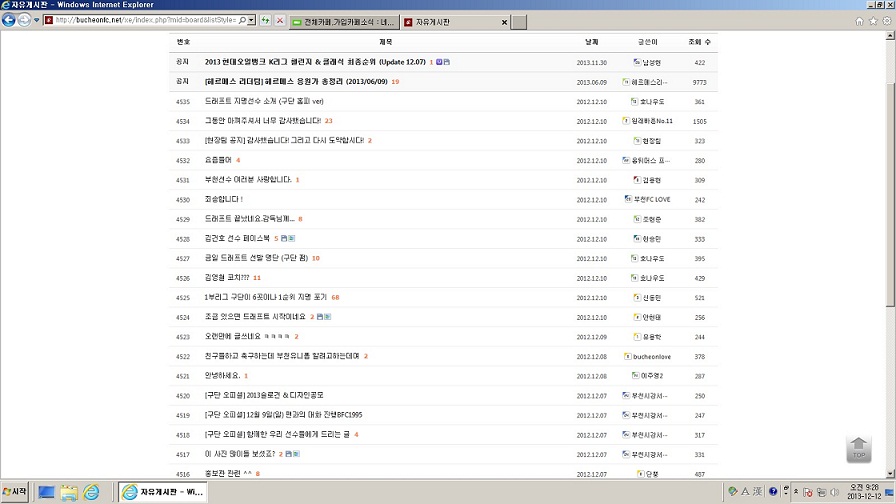Click the clock showing 9:28
896x504 pixels.
click(864, 491)
